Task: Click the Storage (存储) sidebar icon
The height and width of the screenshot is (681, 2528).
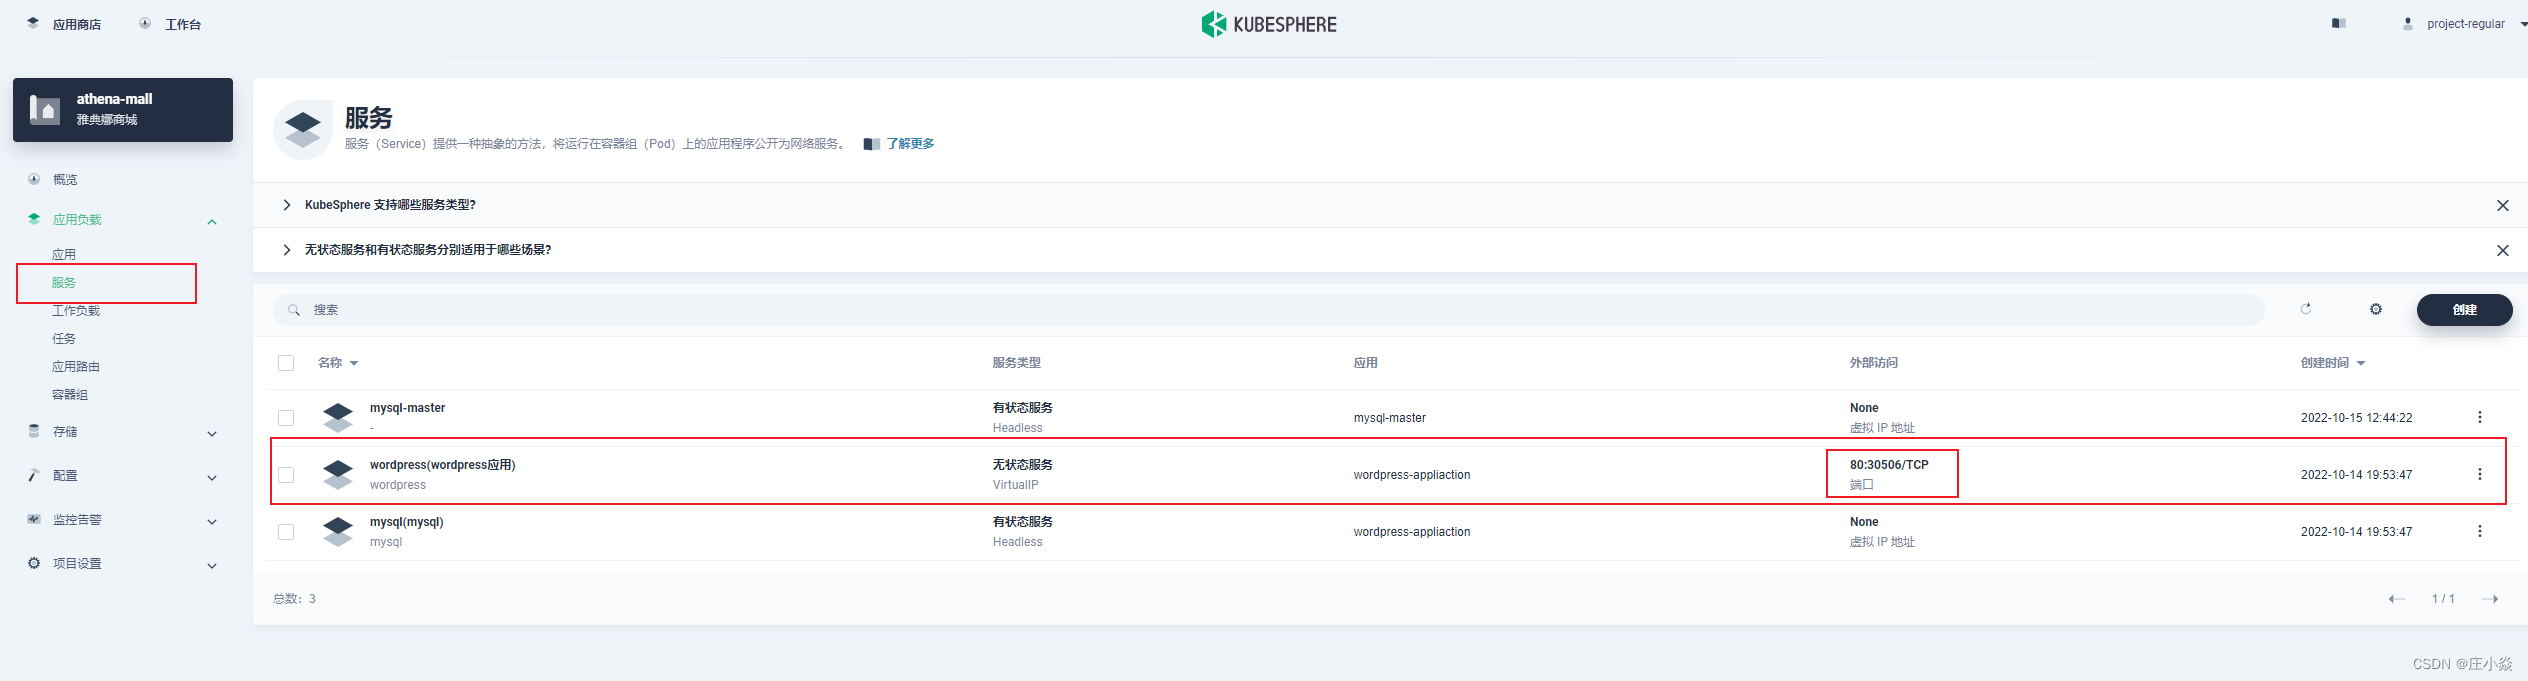Action: [34, 431]
